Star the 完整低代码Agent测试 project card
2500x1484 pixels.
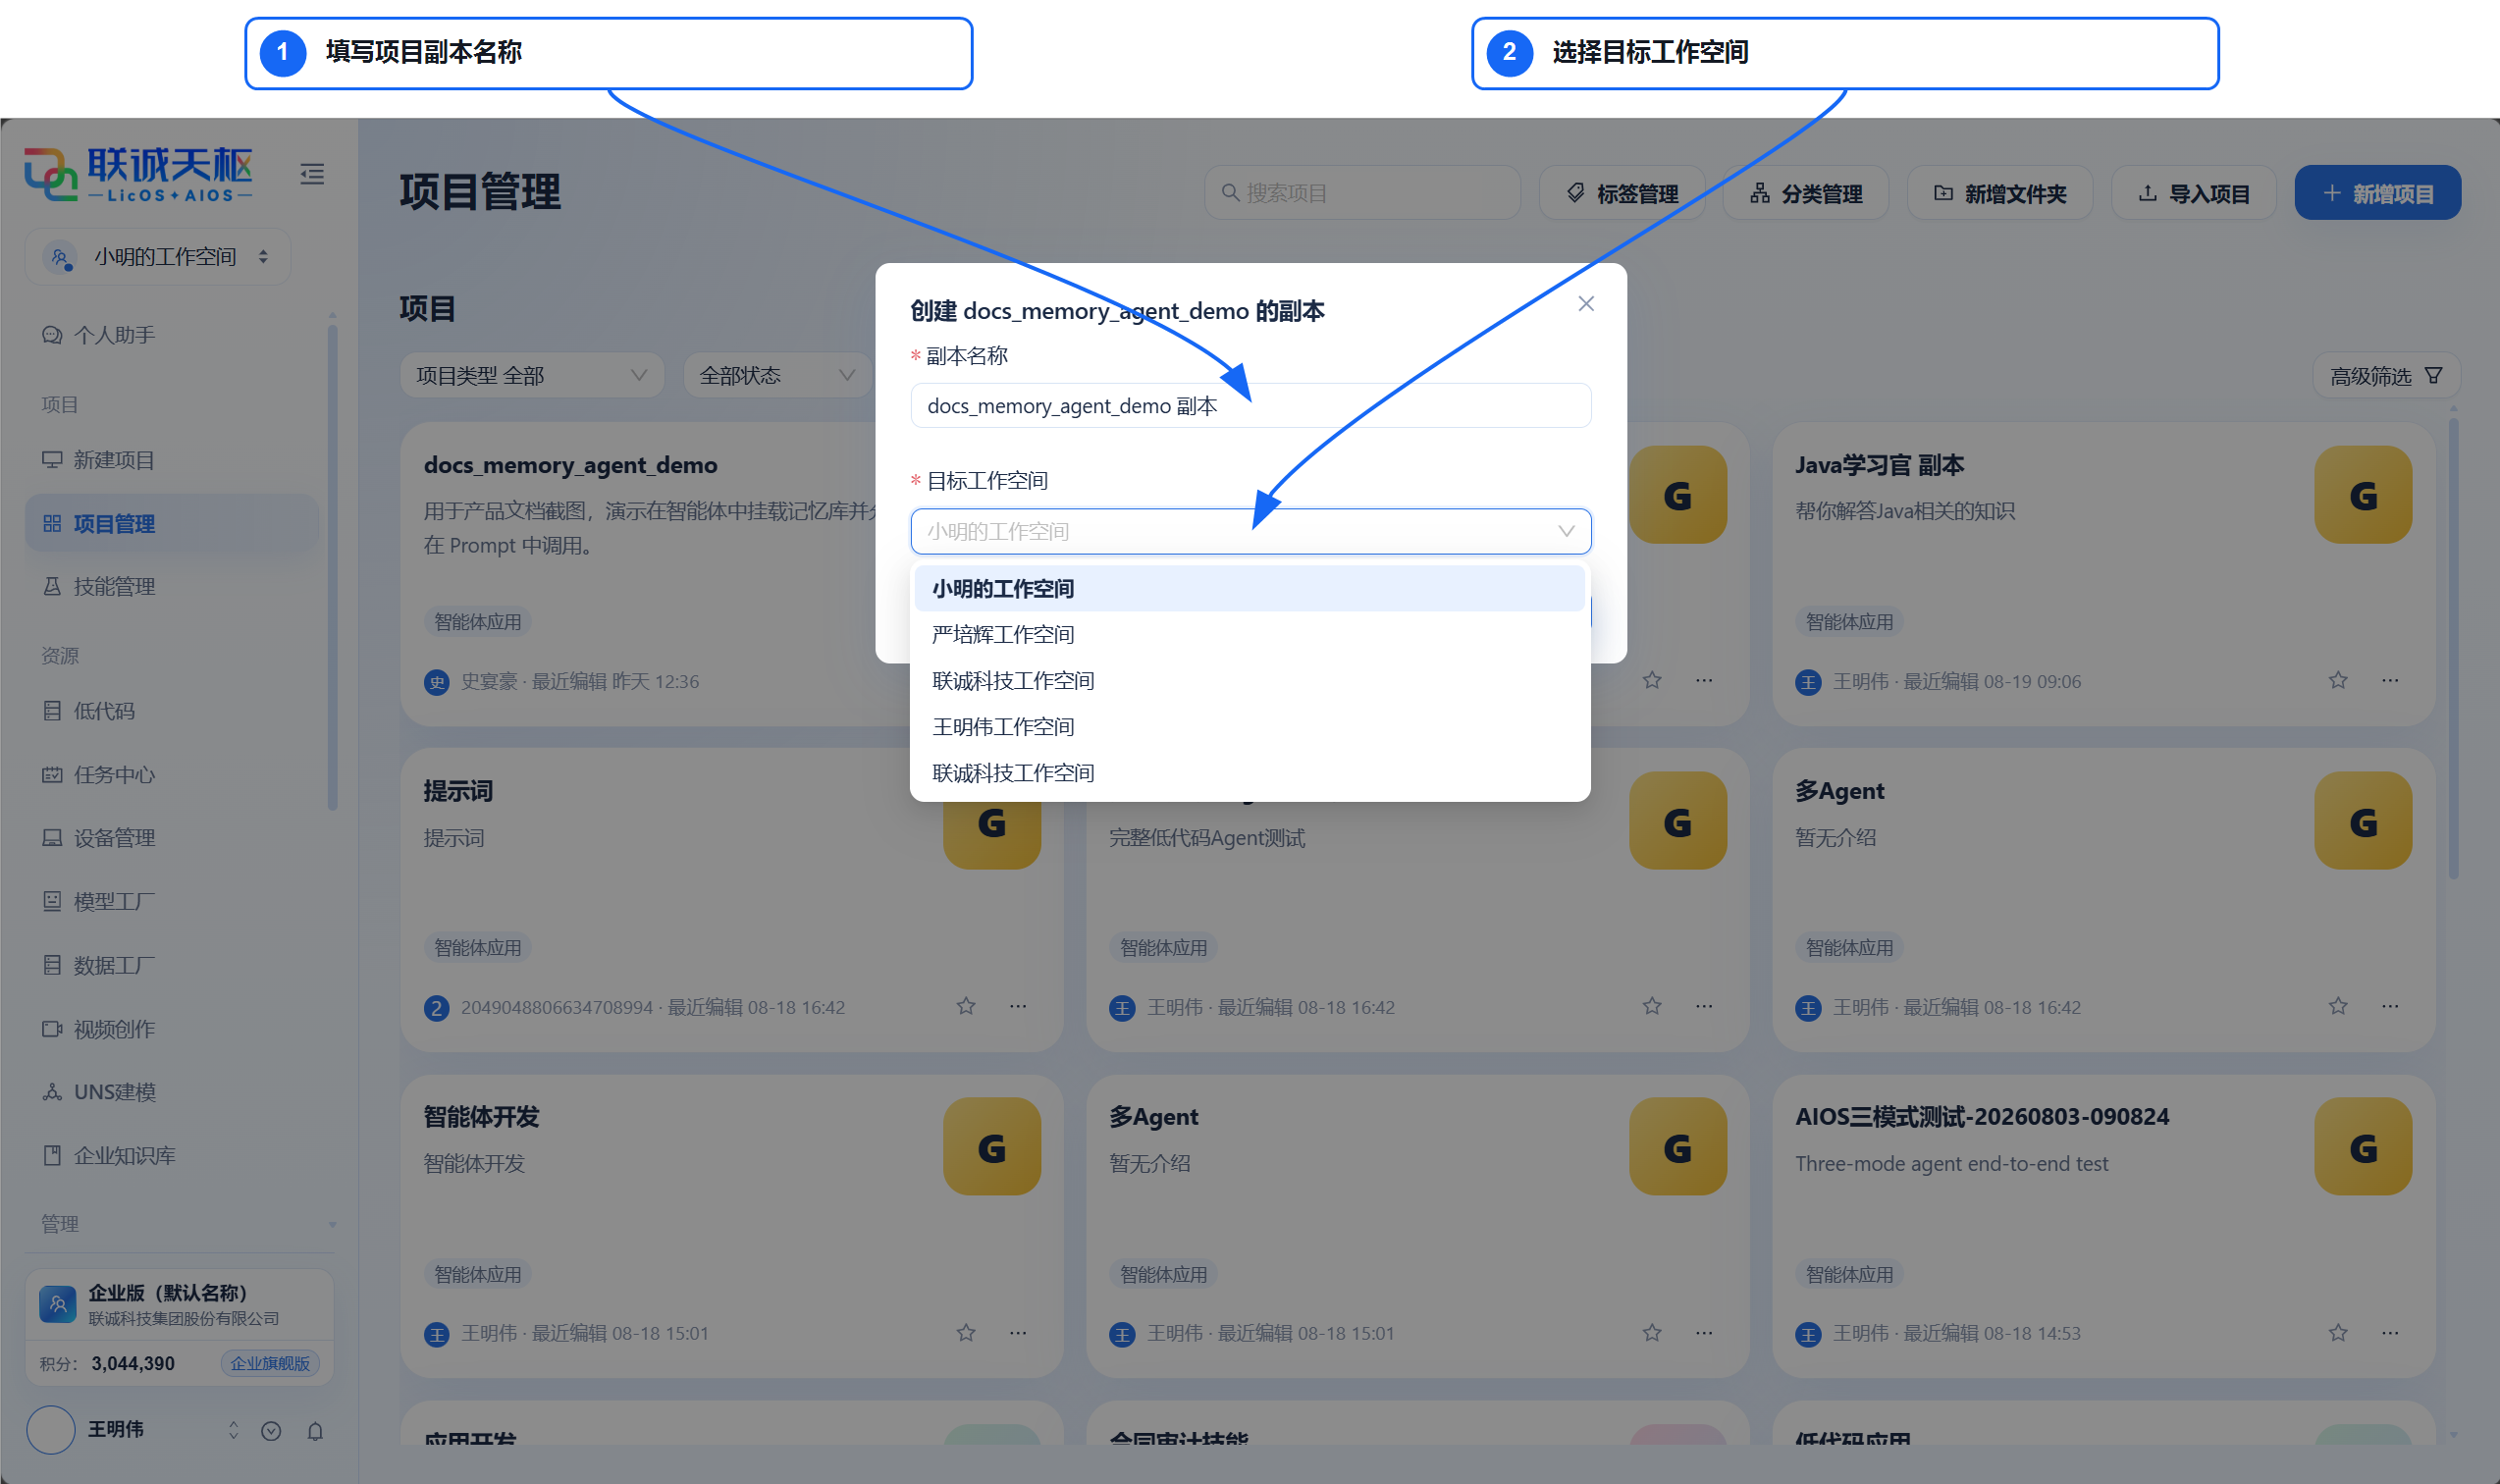pyautogui.click(x=1652, y=1006)
